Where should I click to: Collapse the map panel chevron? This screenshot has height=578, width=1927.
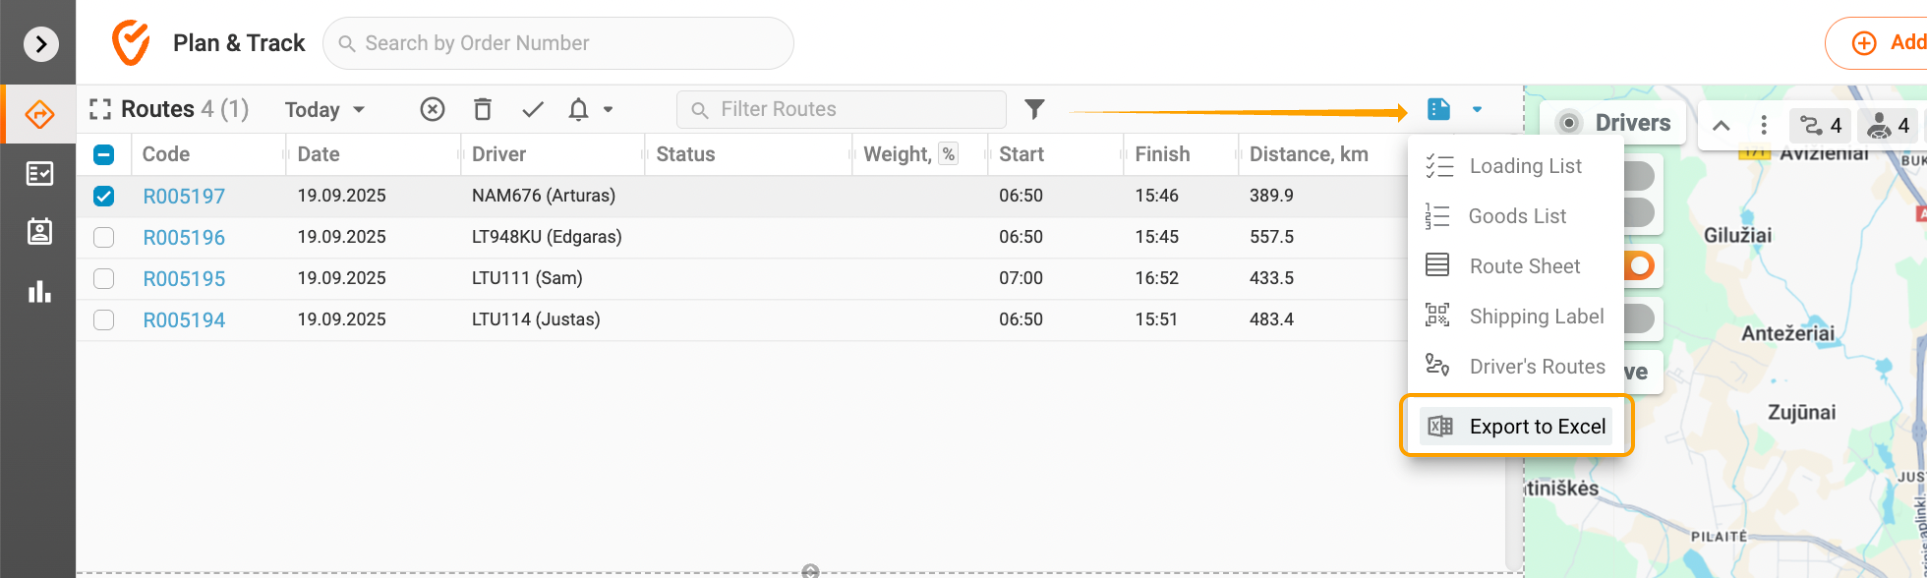click(1721, 126)
